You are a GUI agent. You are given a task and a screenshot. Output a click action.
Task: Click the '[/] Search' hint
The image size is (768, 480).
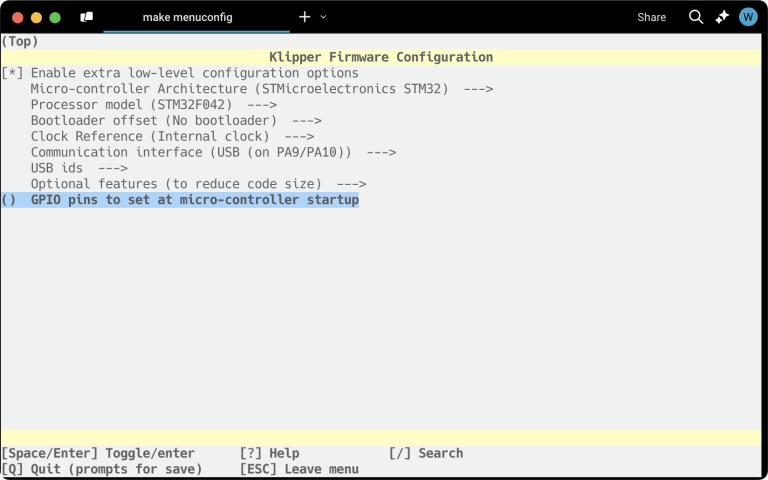(x=426, y=453)
